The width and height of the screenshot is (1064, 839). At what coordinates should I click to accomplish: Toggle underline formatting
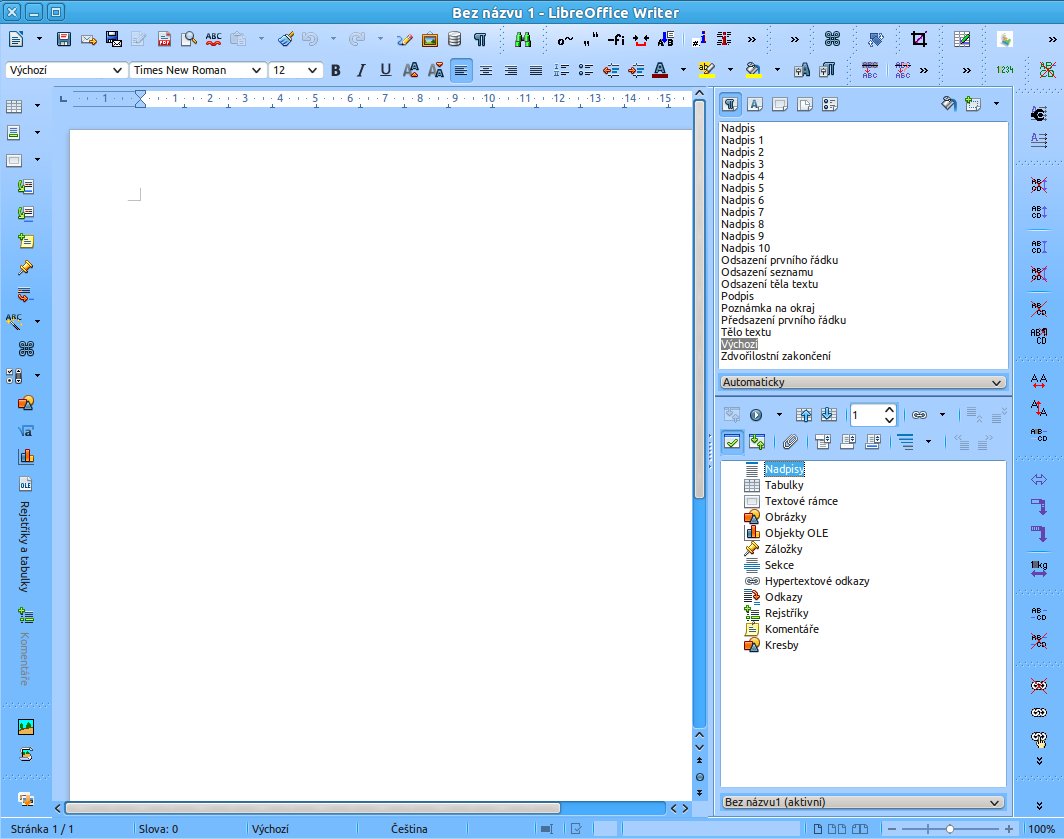(385, 70)
